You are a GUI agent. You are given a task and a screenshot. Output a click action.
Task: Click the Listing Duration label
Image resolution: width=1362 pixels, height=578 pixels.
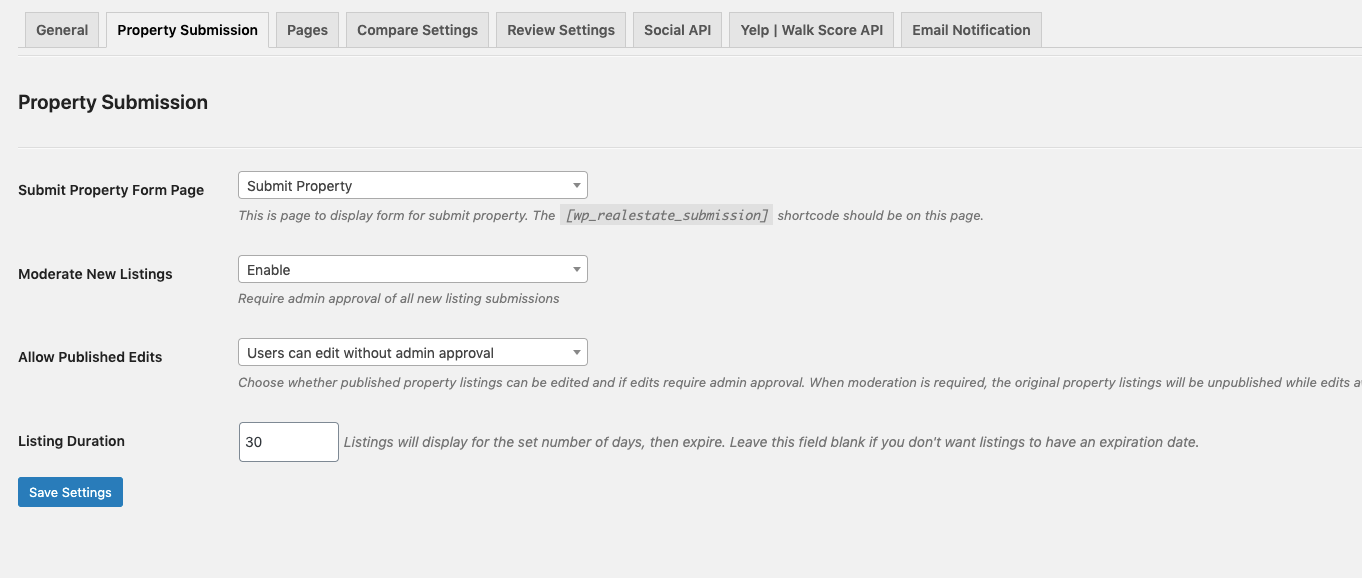[x=71, y=441]
